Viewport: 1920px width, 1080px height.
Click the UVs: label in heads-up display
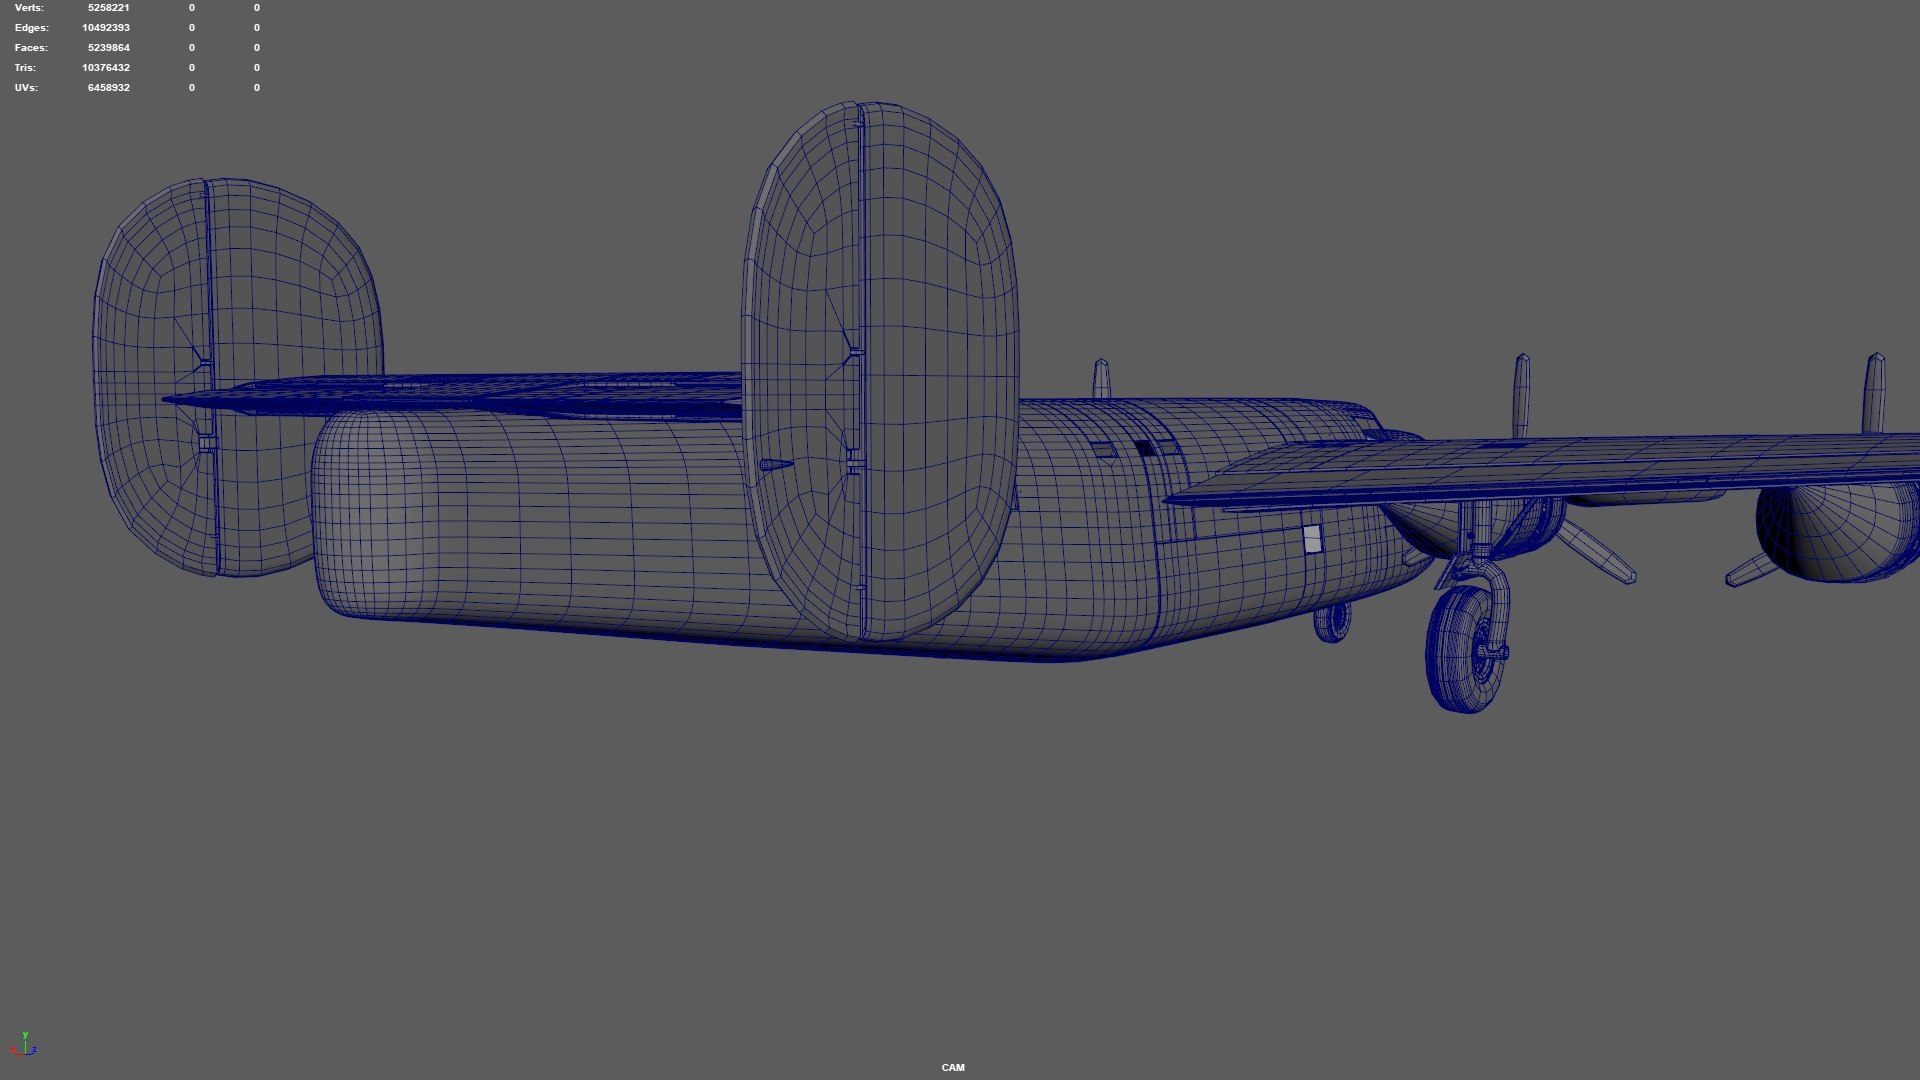[x=26, y=88]
